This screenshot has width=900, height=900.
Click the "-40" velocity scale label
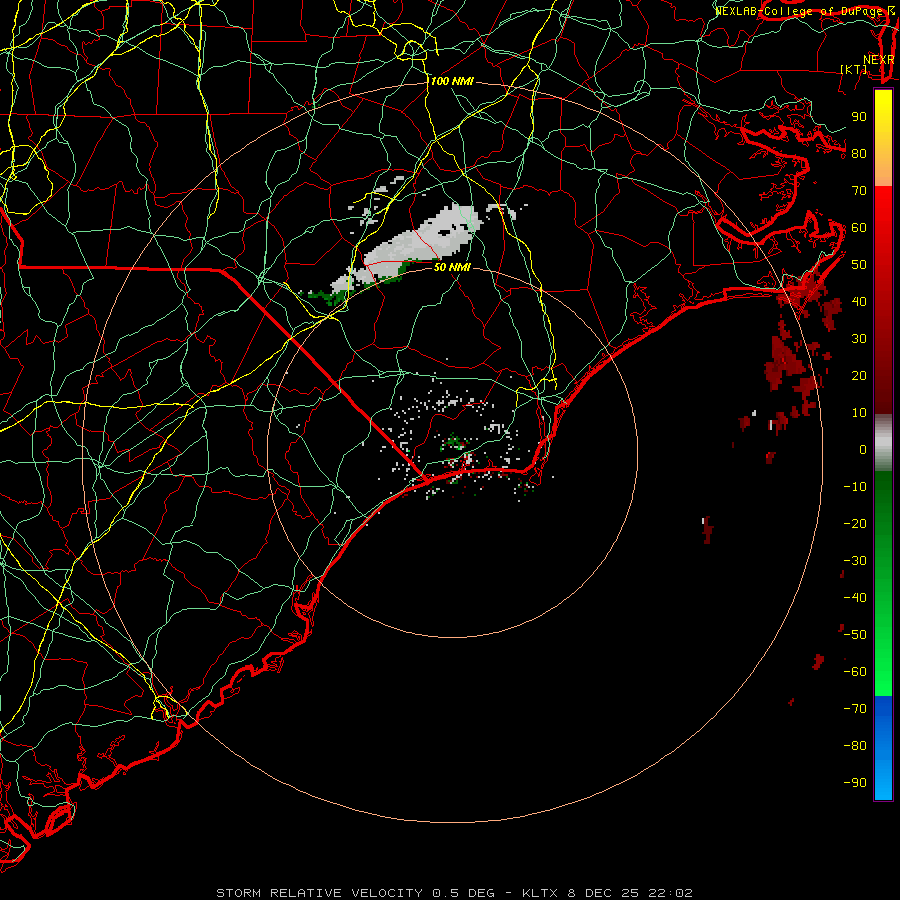coord(855,598)
